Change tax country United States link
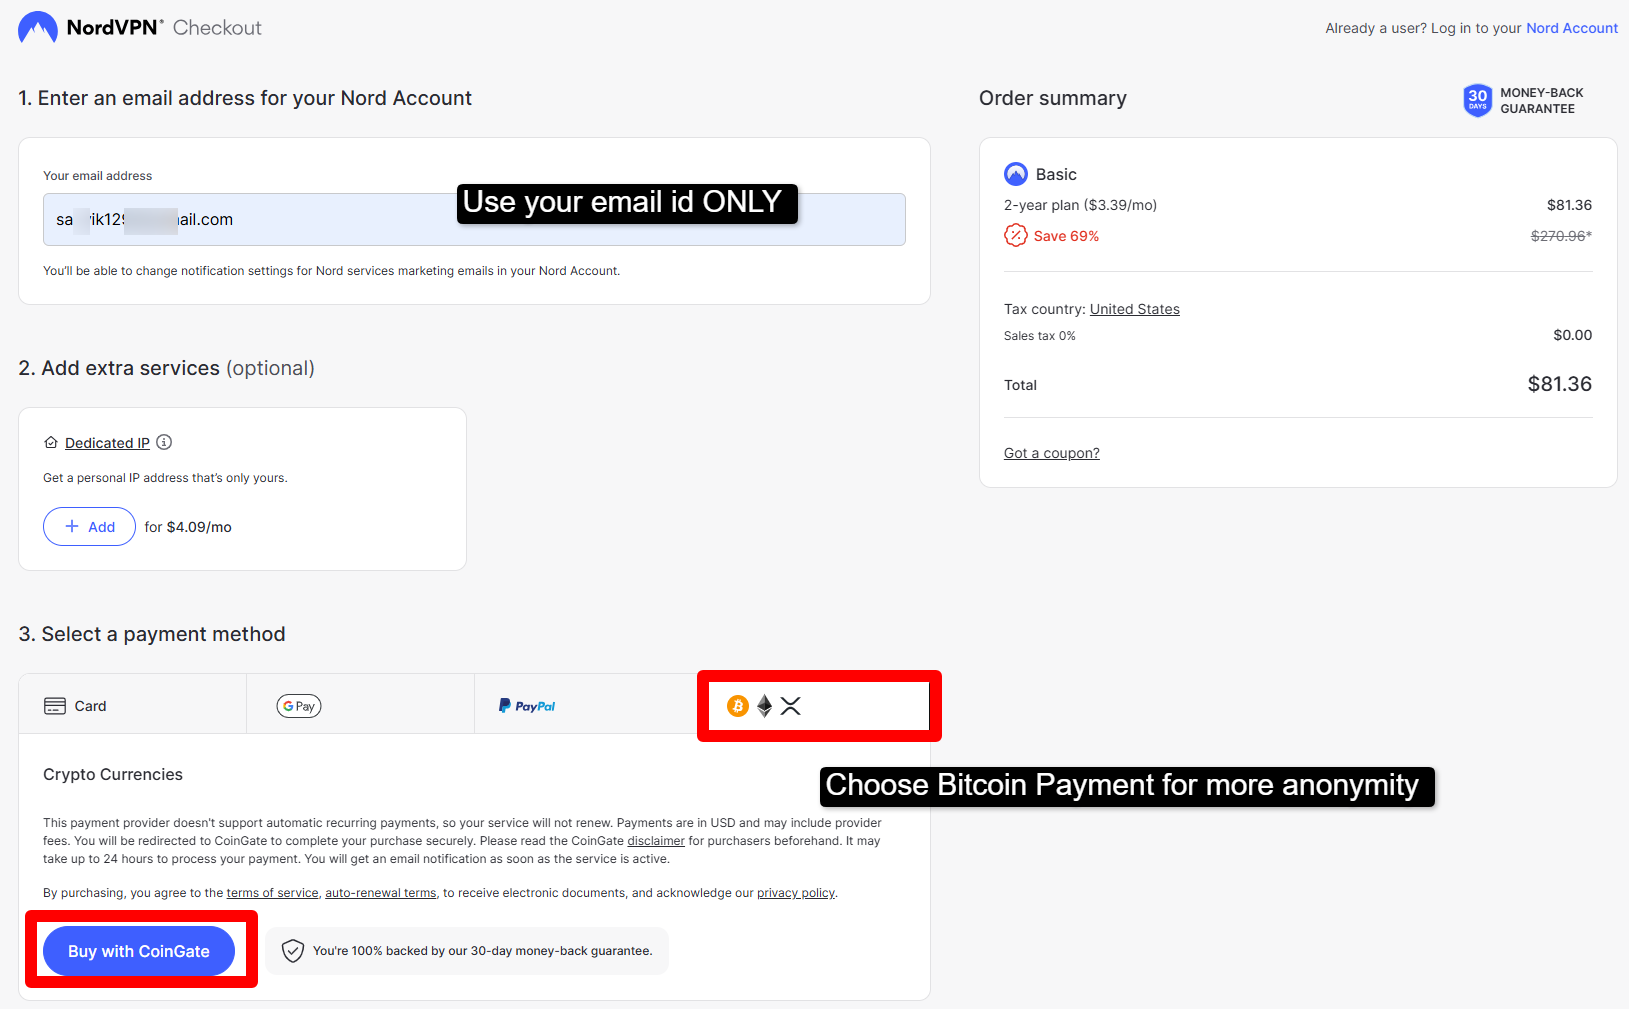 1135,309
